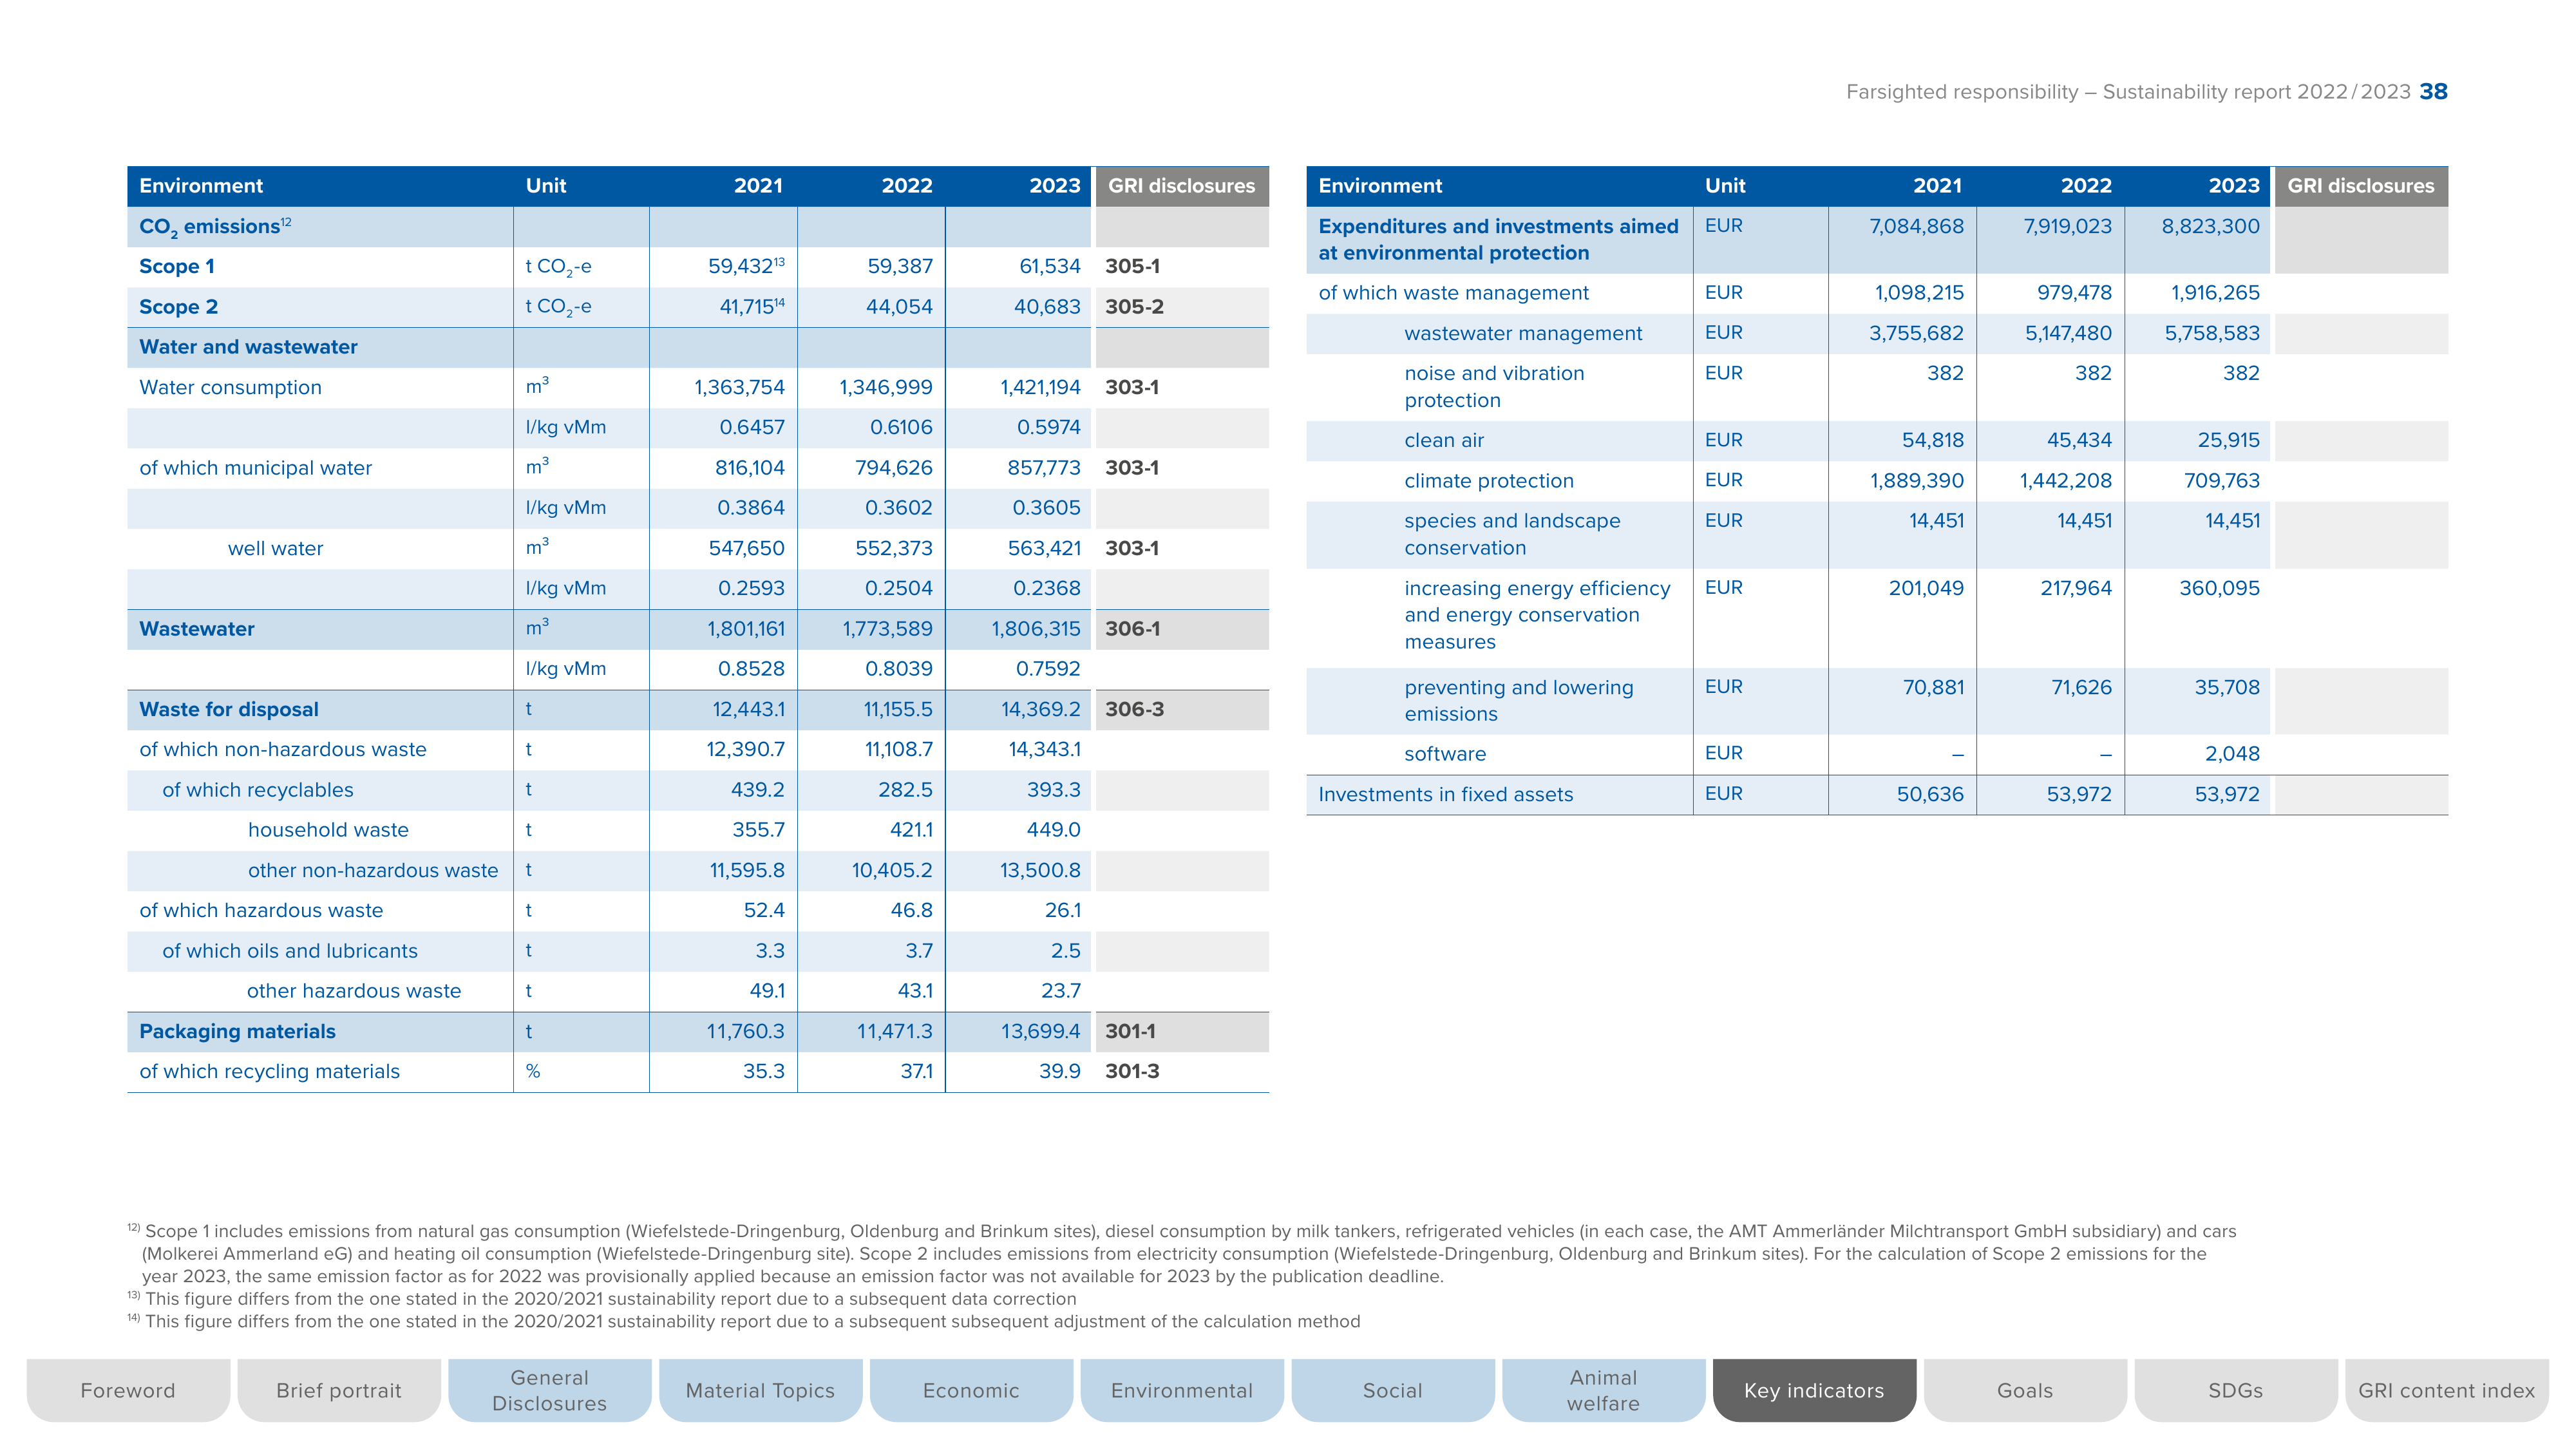Select clean air 2021 value 54,818

coord(1932,441)
